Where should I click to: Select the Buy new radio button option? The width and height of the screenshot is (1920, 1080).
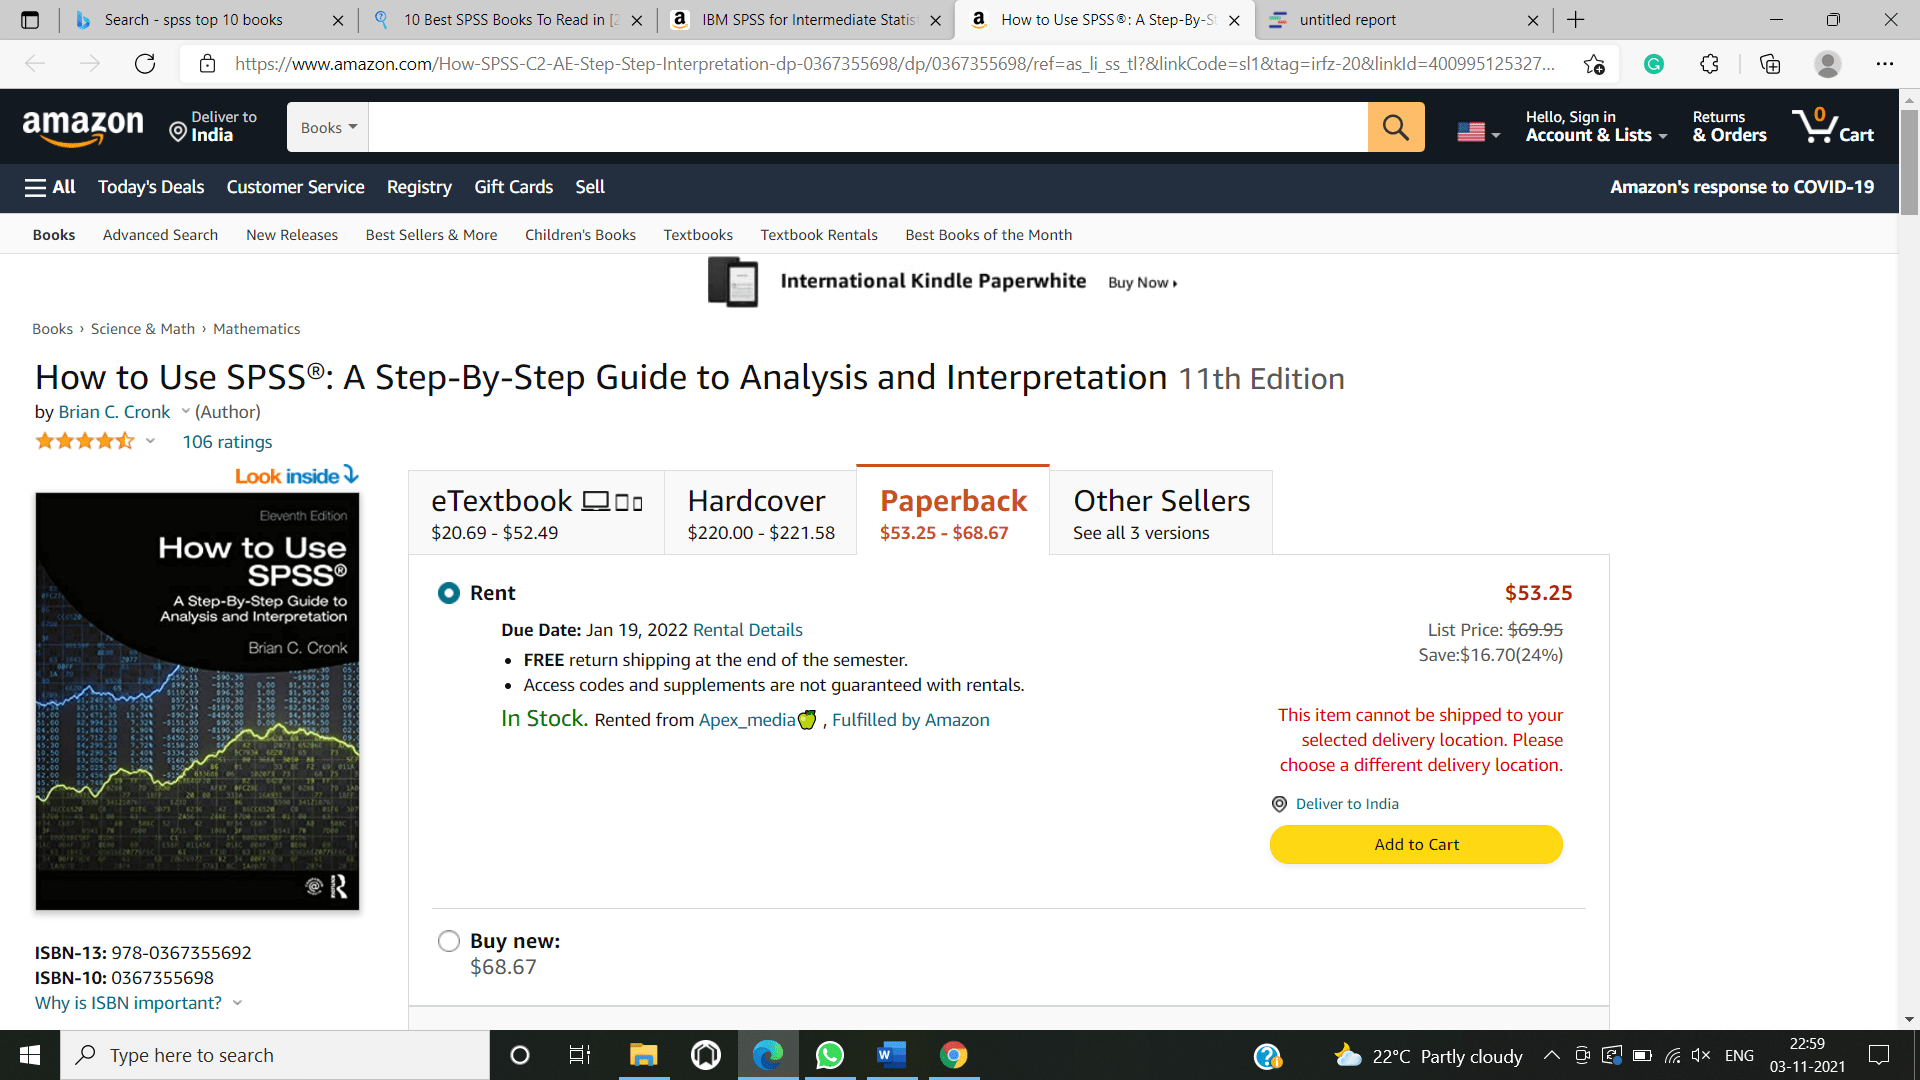pyautogui.click(x=448, y=940)
